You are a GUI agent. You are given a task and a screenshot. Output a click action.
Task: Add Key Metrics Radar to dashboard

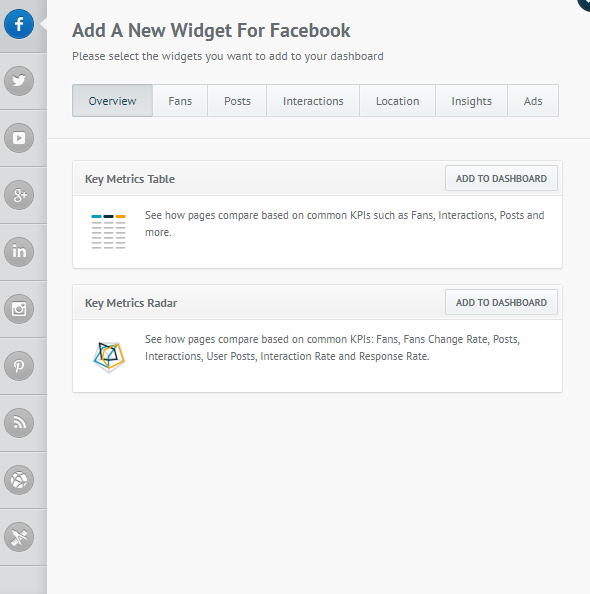[501, 302]
